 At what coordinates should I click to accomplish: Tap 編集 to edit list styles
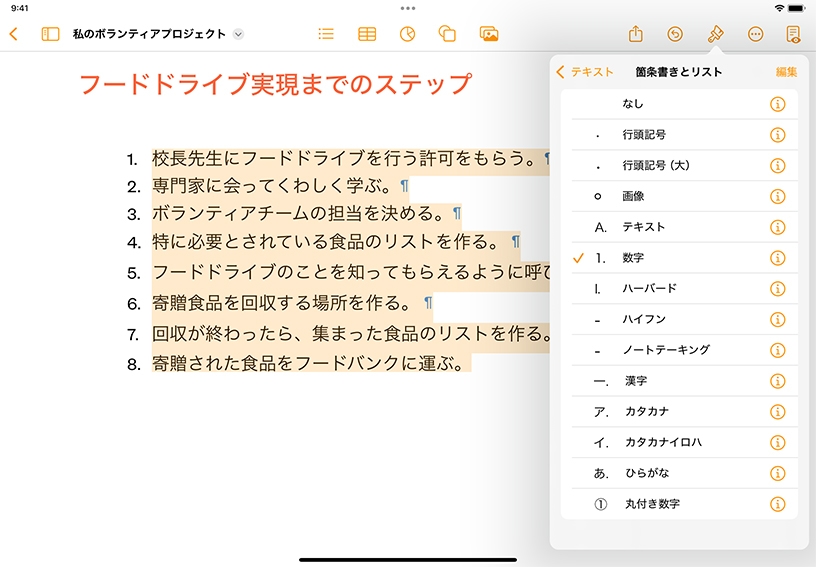coord(786,72)
